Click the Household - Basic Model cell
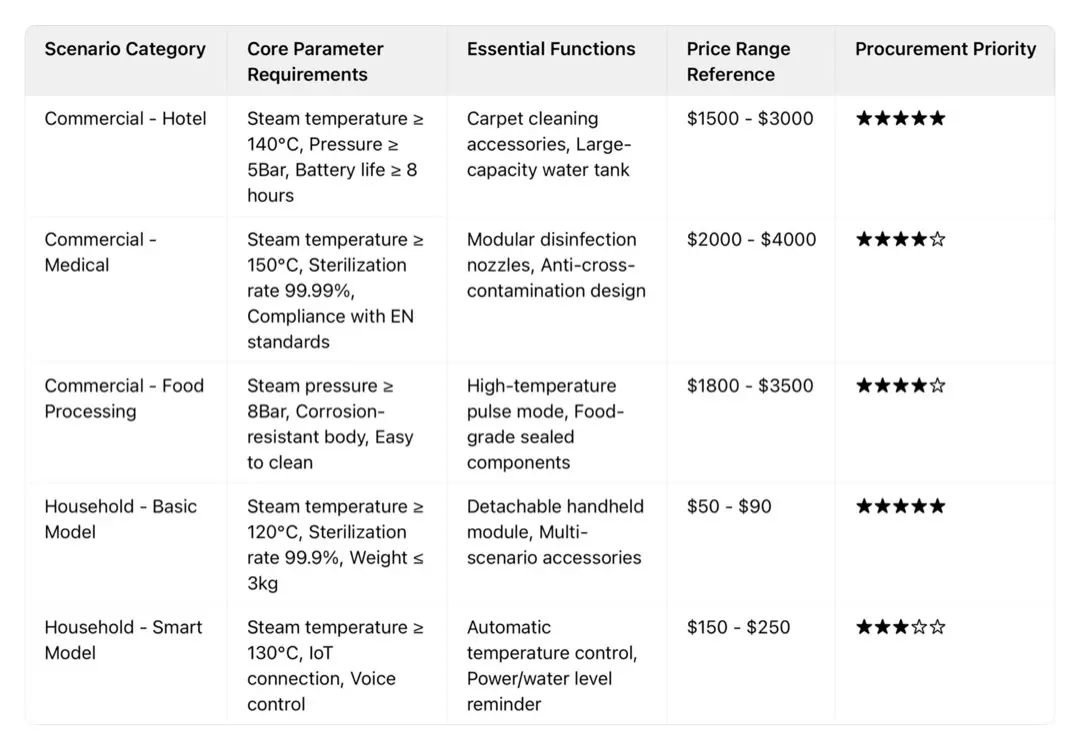The height and width of the screenshot is (743, 1080). [x=120, y=520]
